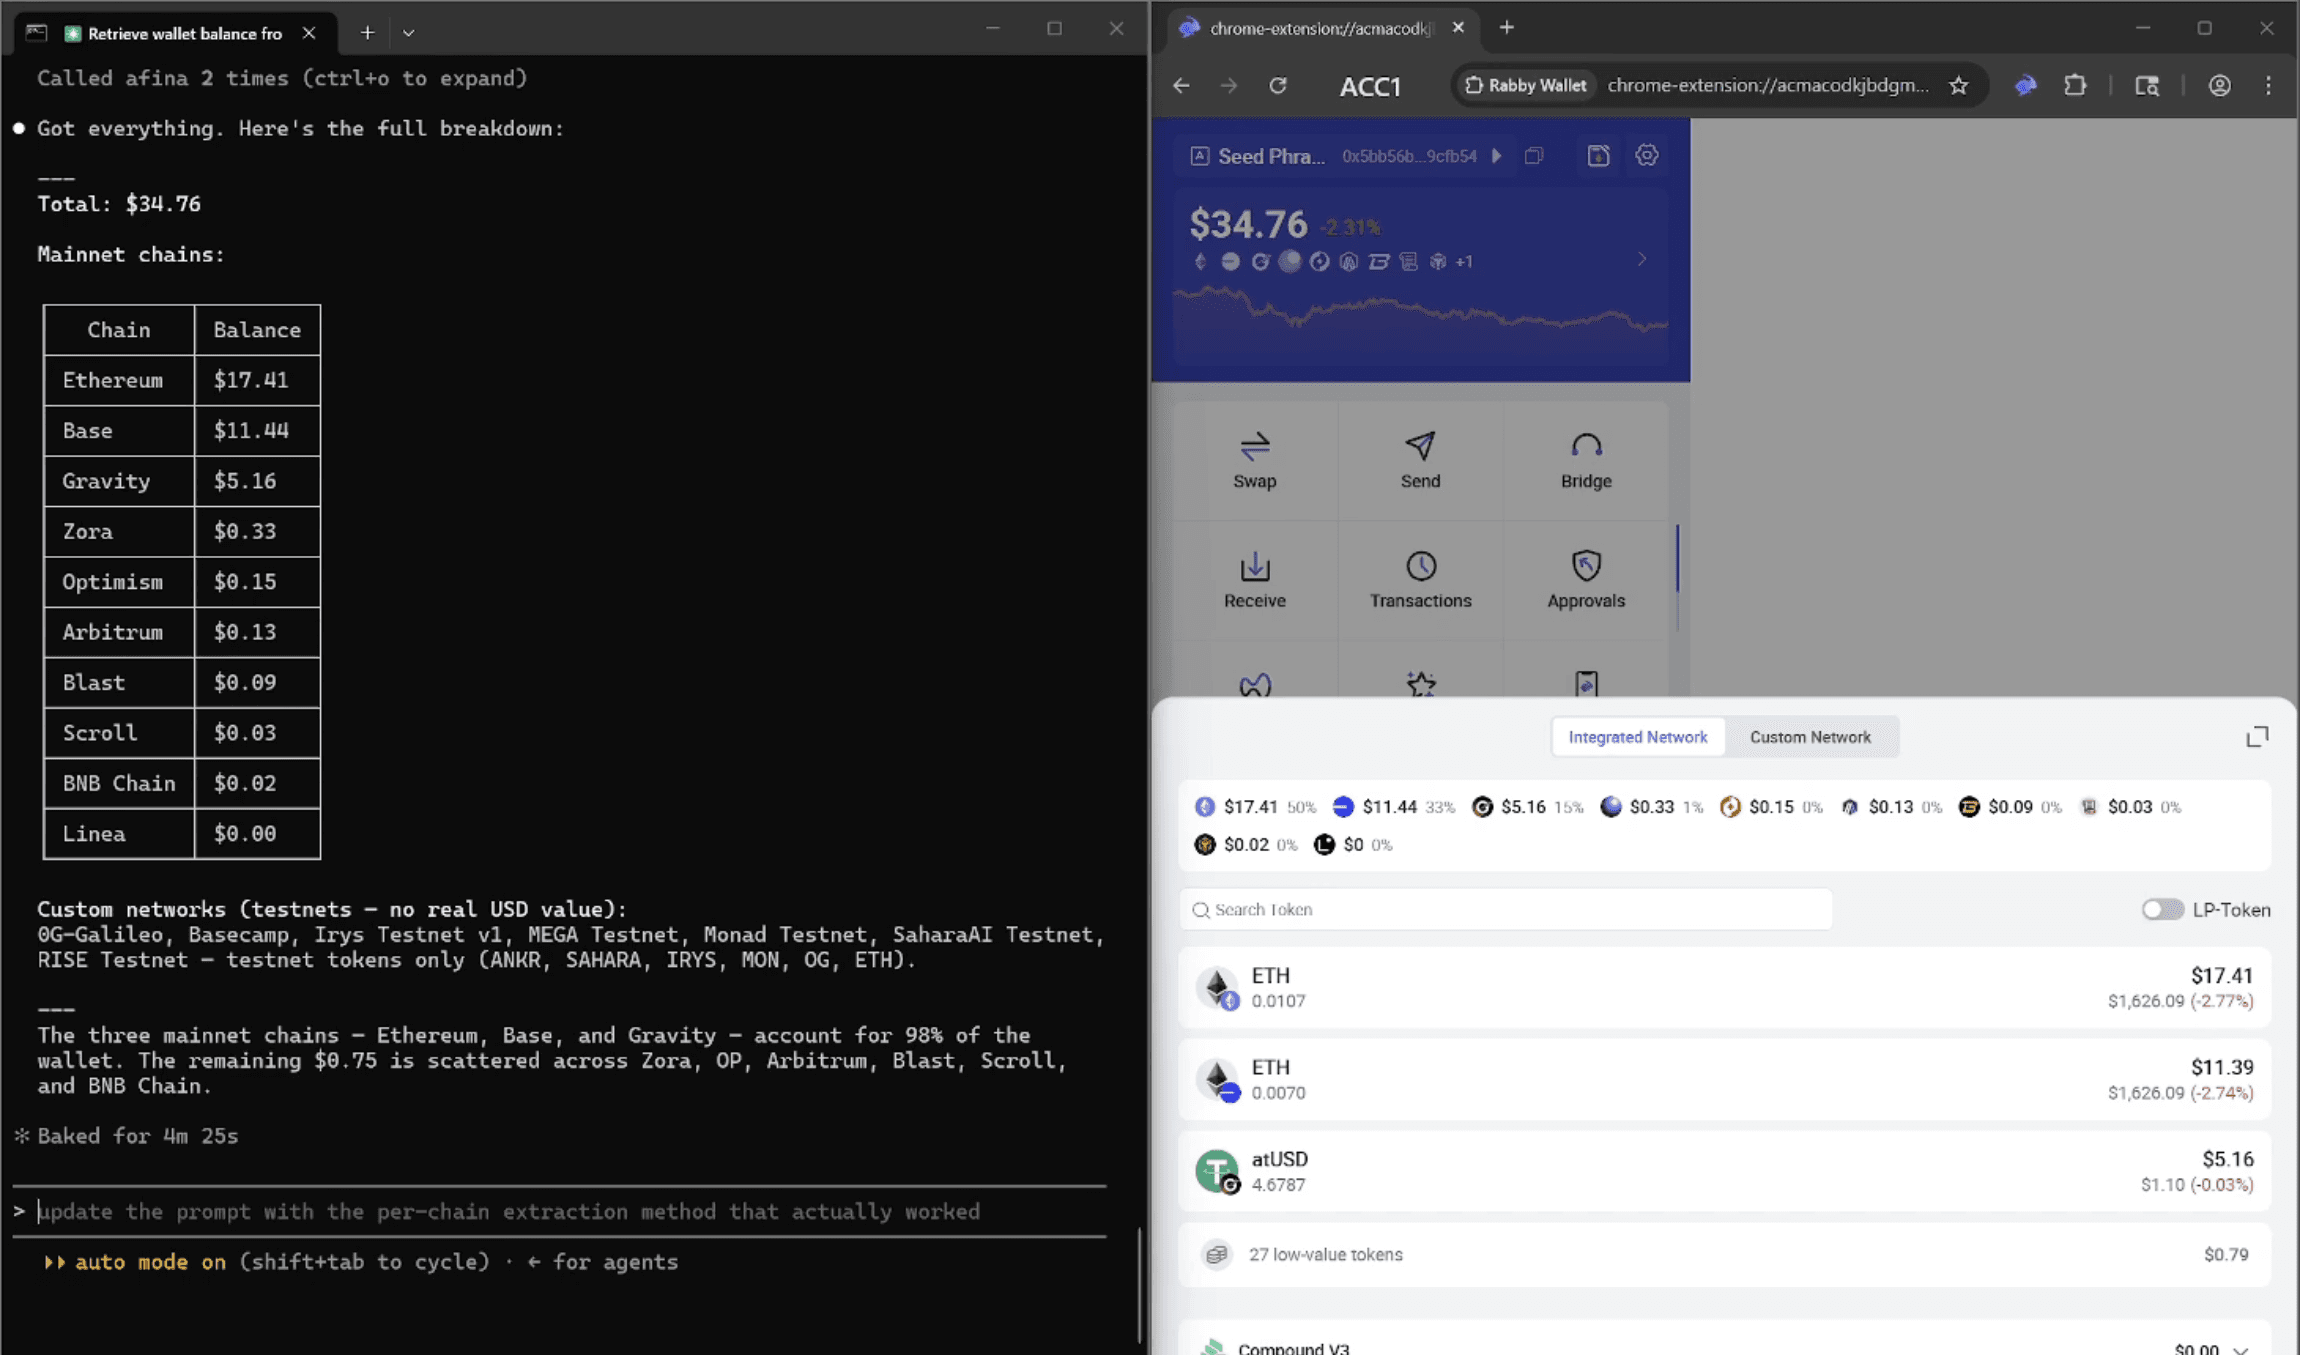Open the Chrome extensions puzzle icon
Viewport: 2300px width, 1355px height.
click(x=2075, y=86)
